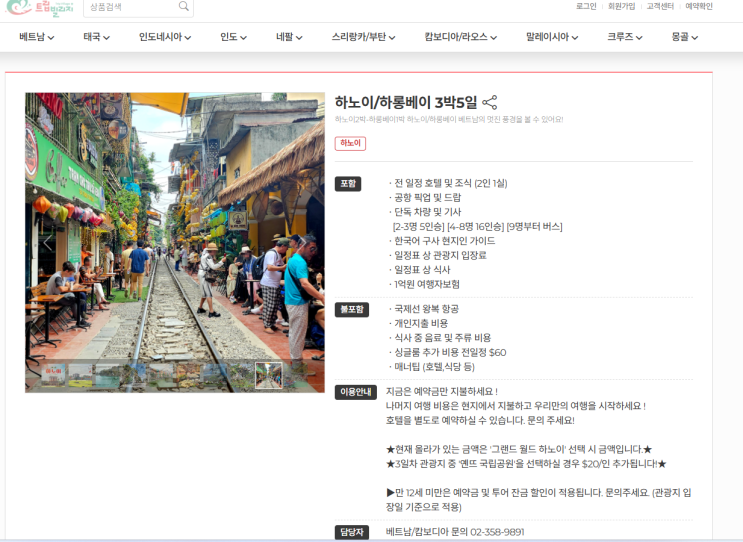Expand the 인도 menu
743x542 pixels.
(233, 37)
